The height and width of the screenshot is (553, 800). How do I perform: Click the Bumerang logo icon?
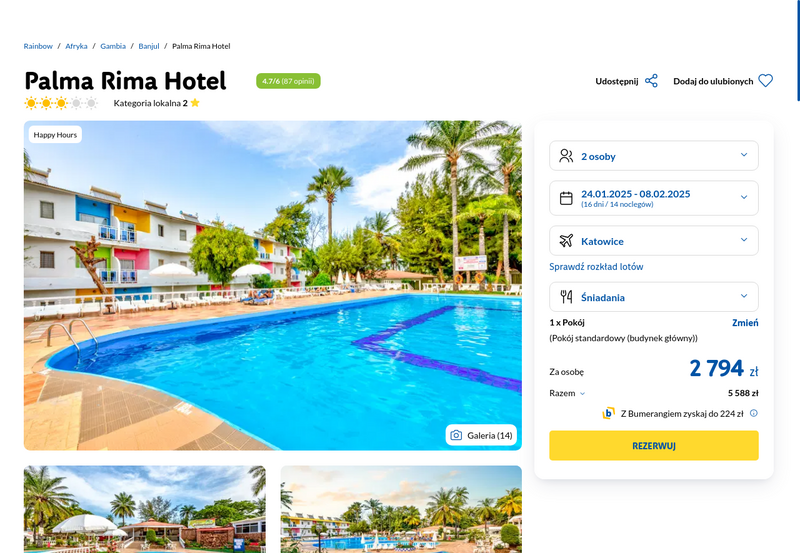point(608,413)
